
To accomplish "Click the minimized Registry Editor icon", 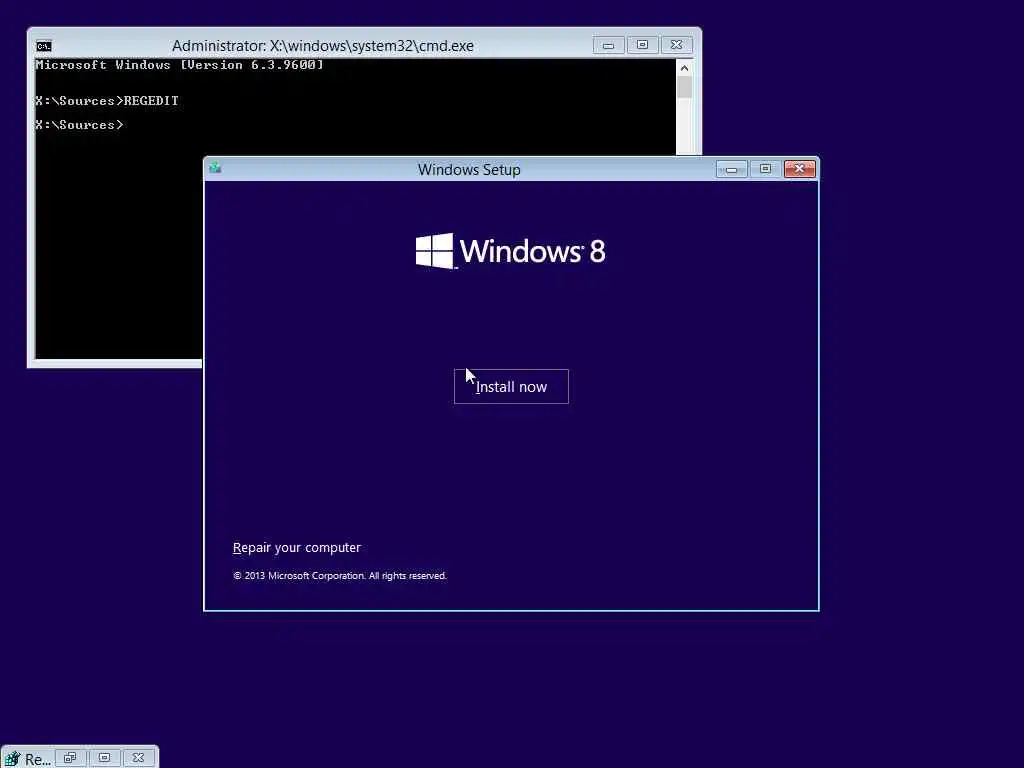I will point(12,758).
